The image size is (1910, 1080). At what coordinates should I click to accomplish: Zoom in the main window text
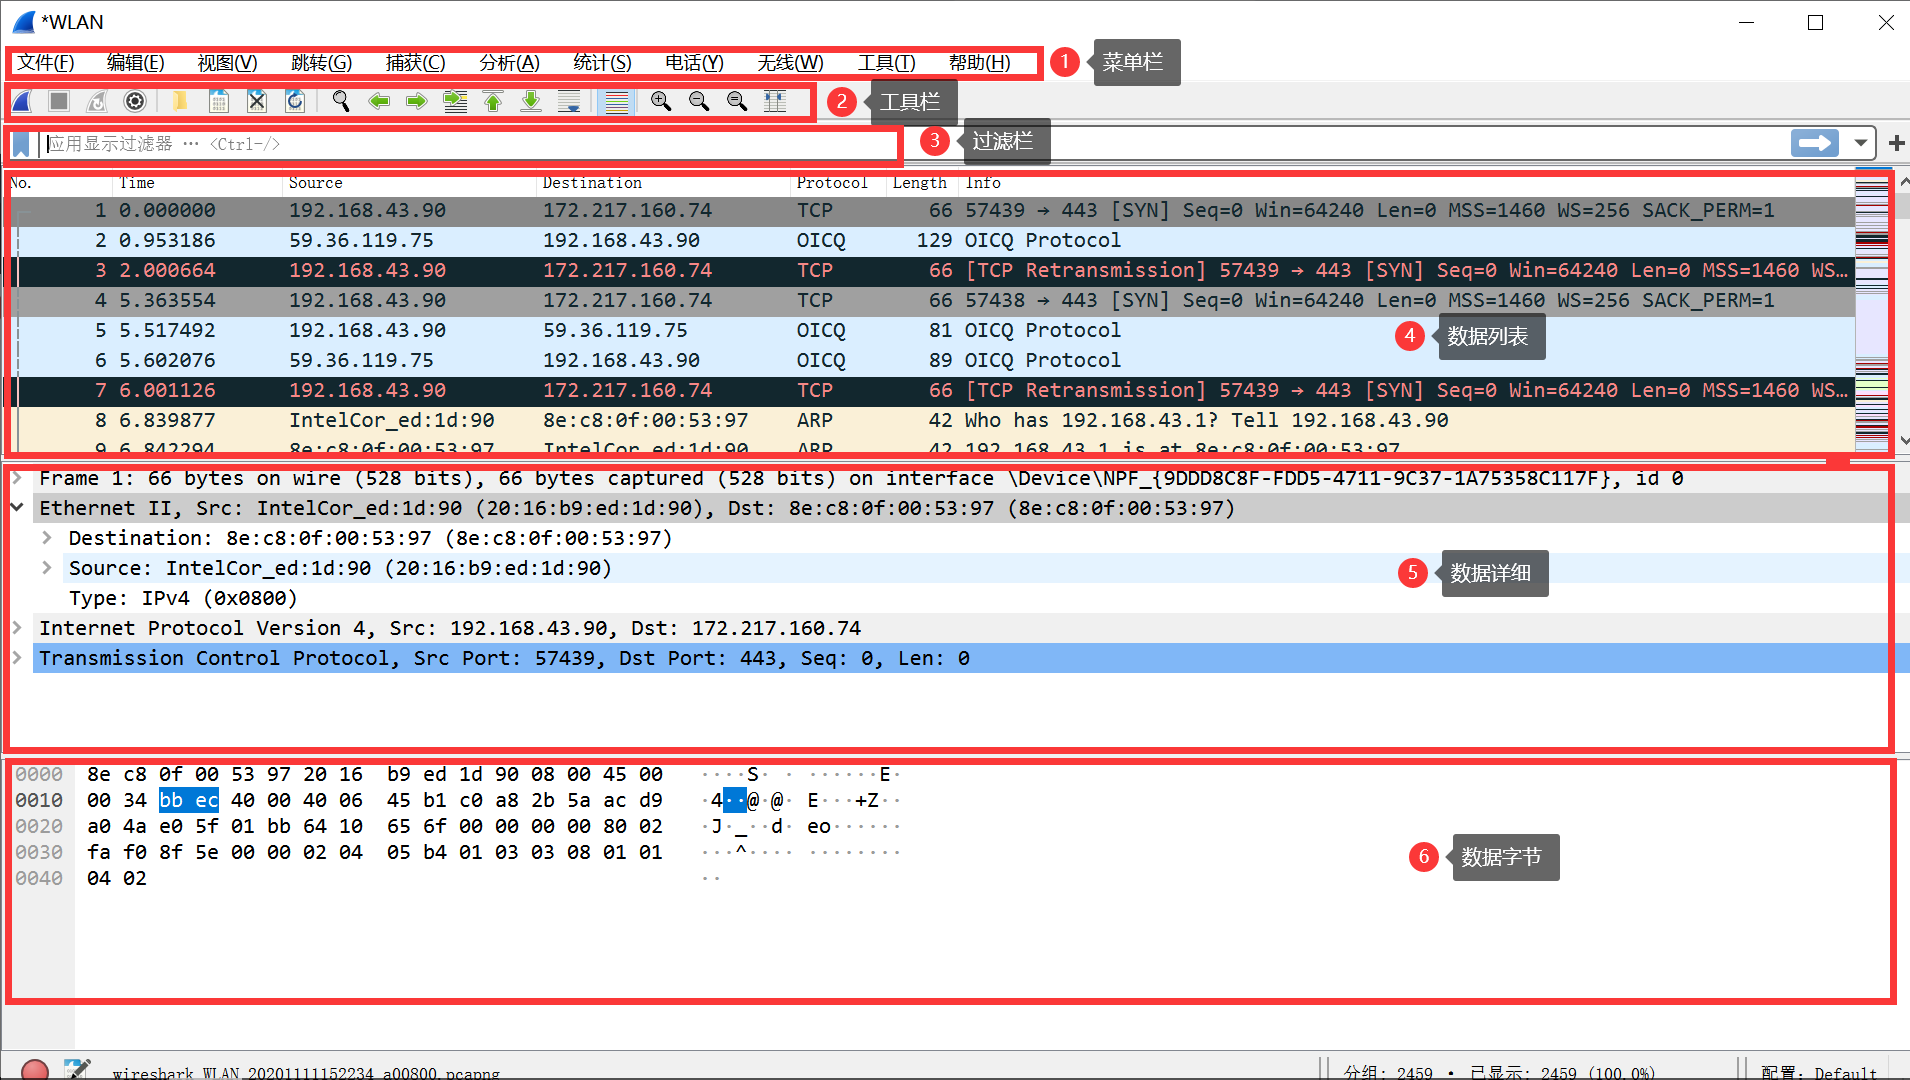tap(661, 101)
